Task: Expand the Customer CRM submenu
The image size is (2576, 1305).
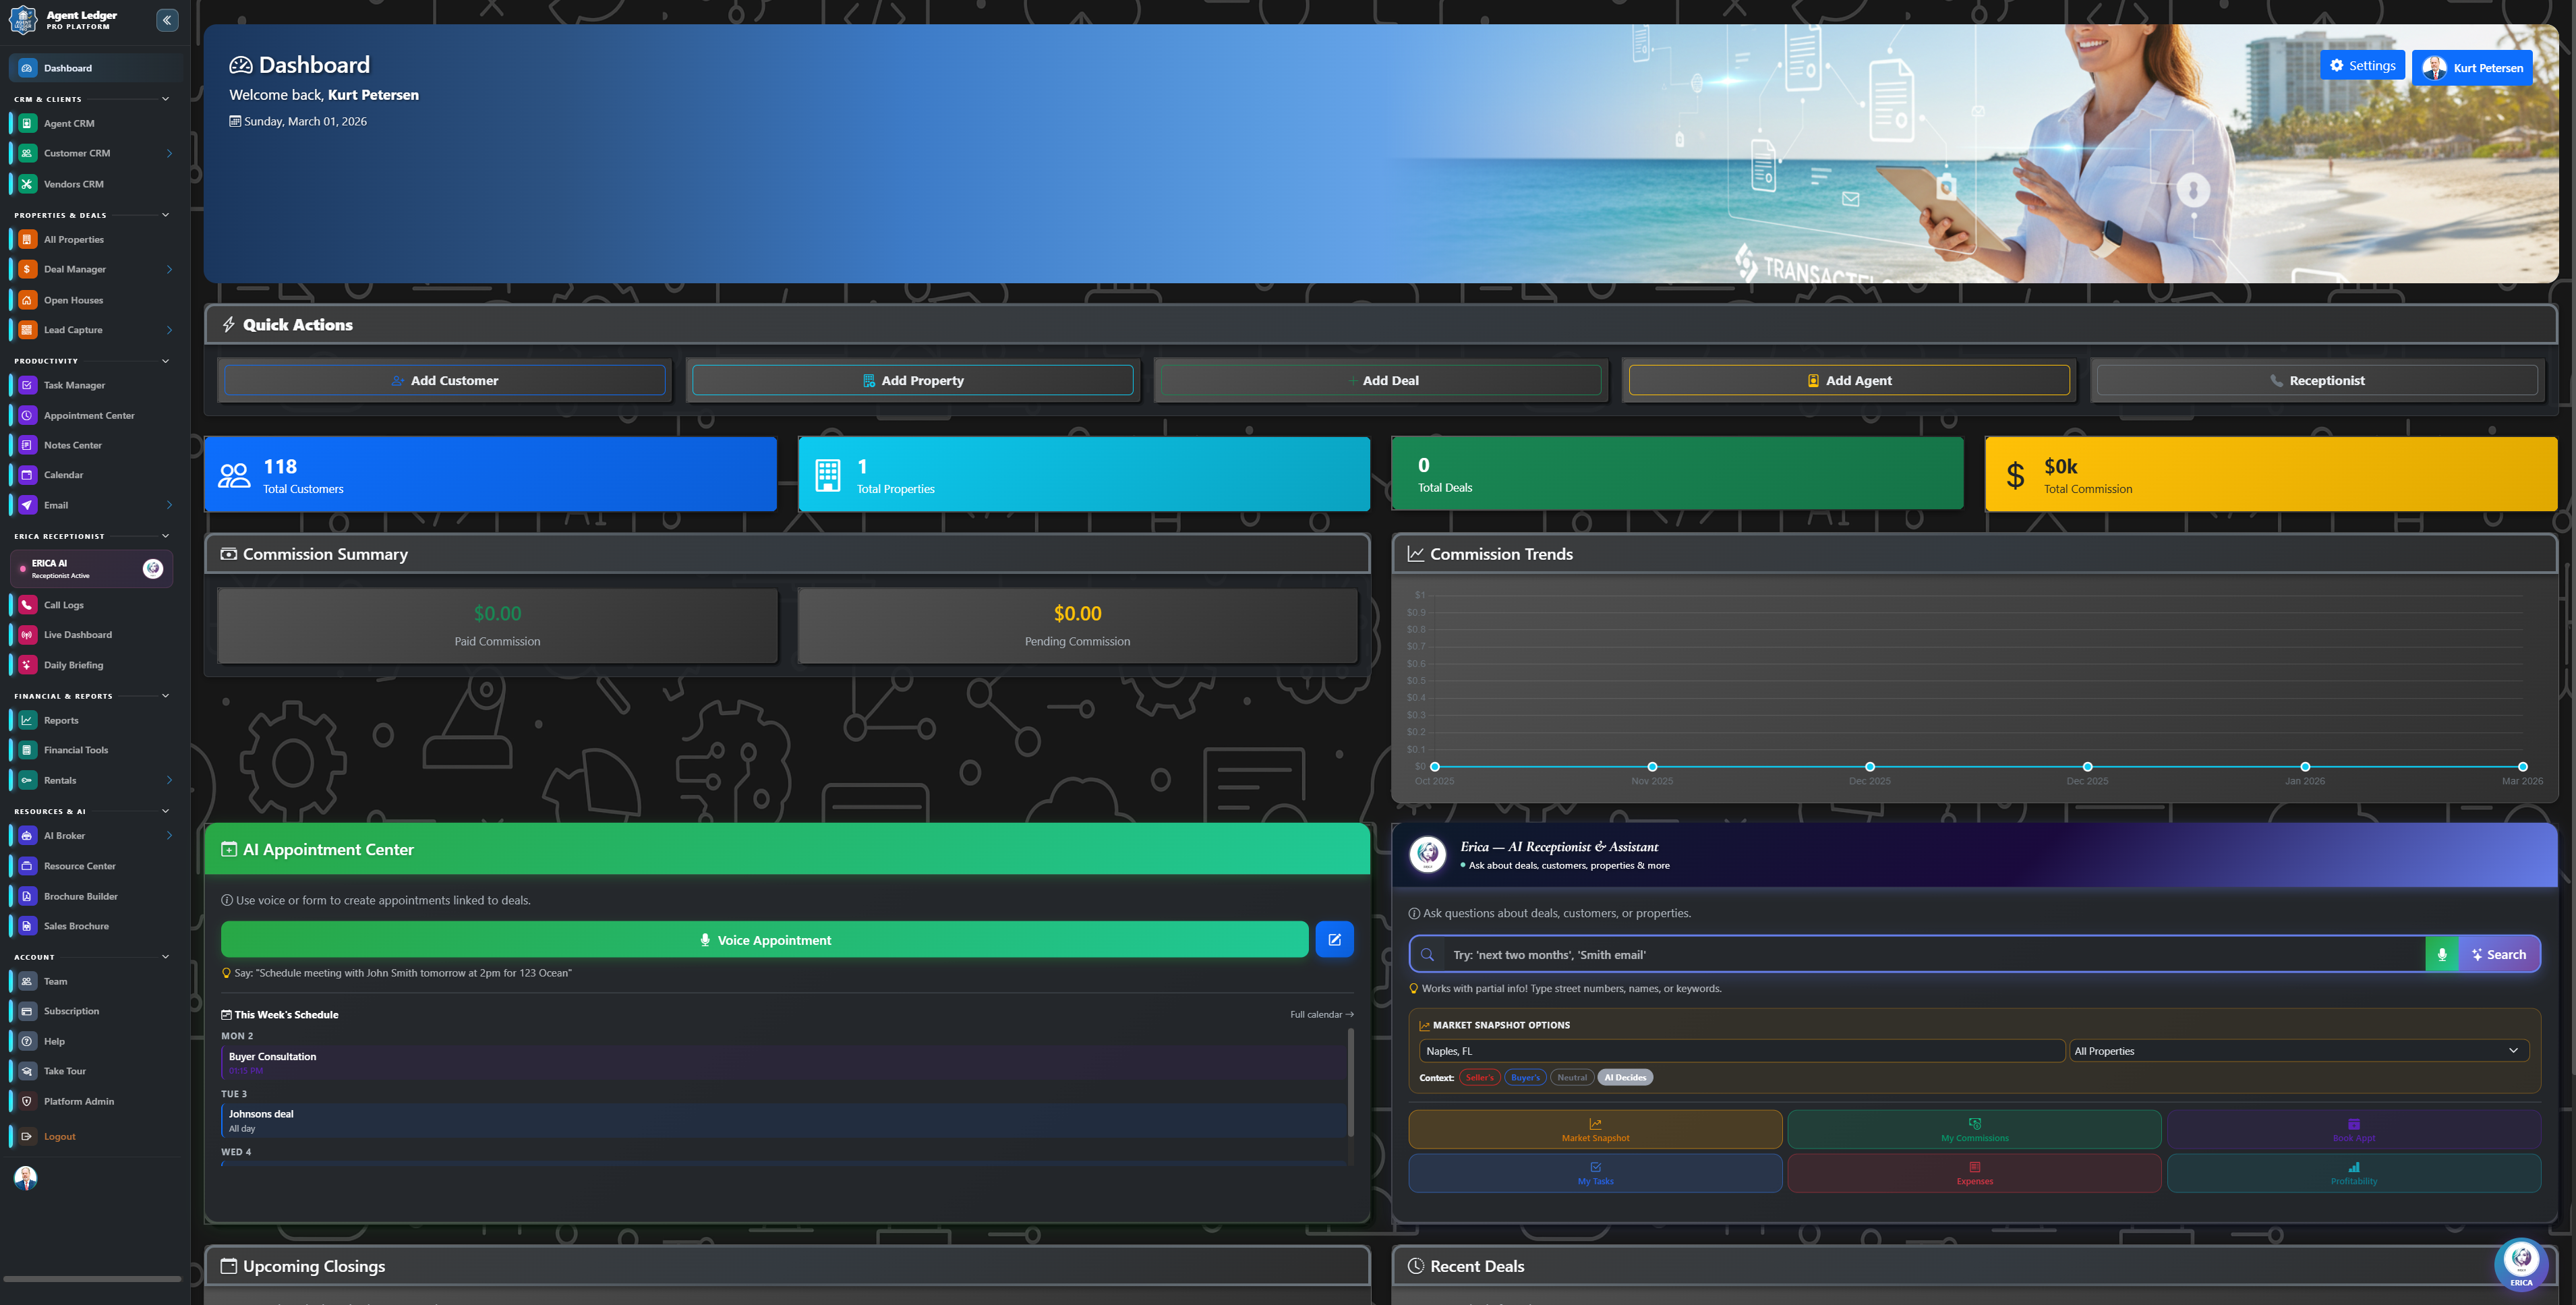Action: coord(169,153)
